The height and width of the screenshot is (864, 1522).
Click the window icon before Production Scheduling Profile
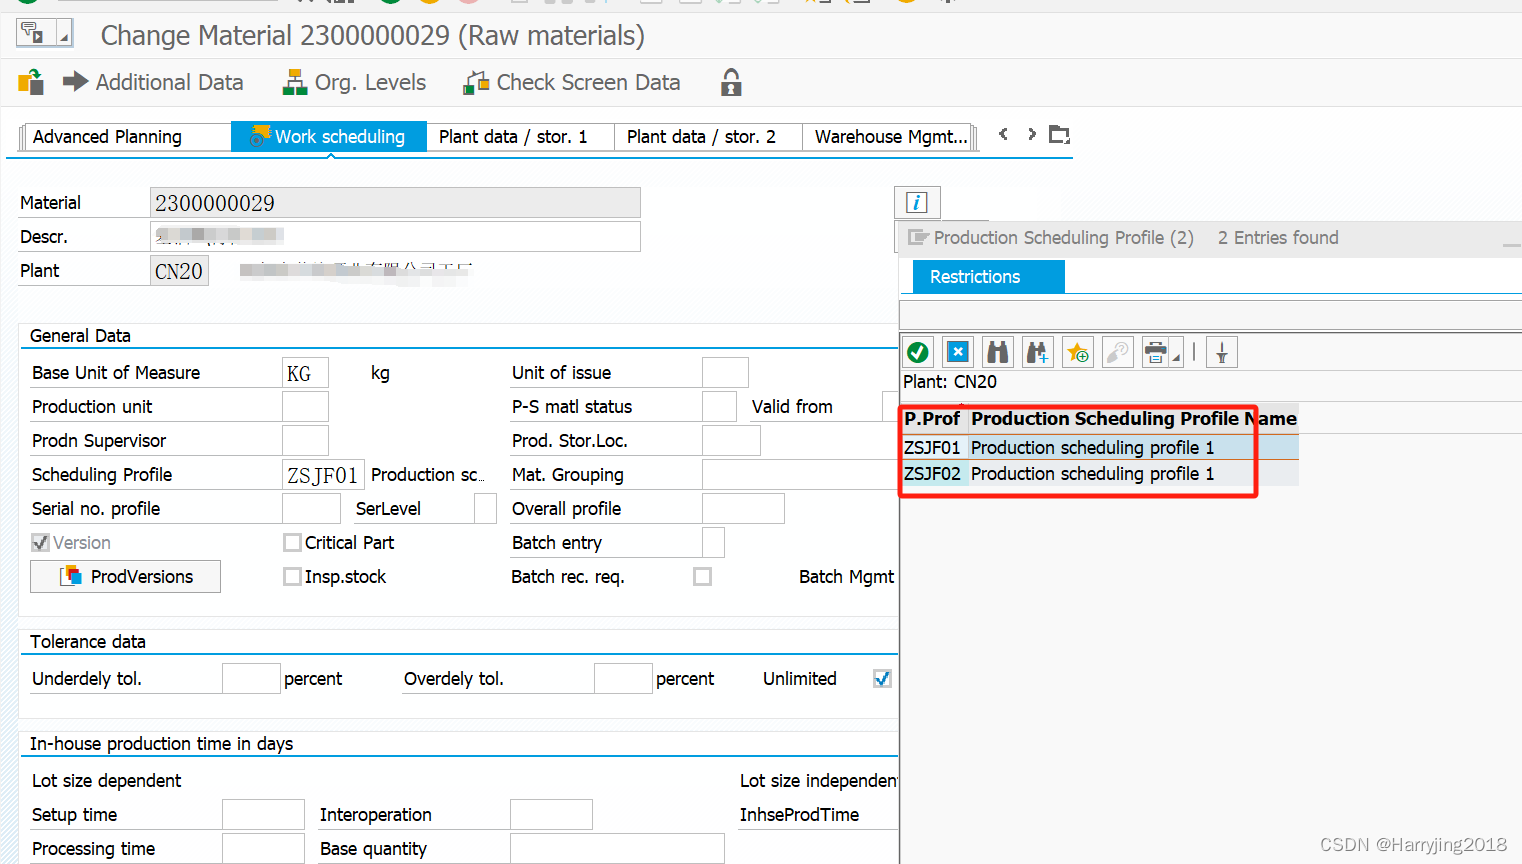(x=918, y=237)
